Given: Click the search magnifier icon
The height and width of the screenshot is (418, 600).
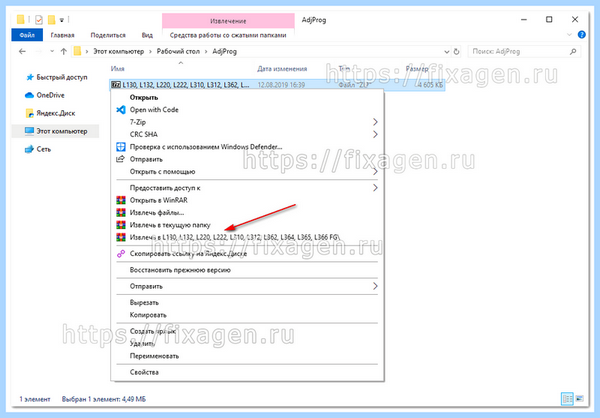Looking at the screenshot, I should 573,51.
